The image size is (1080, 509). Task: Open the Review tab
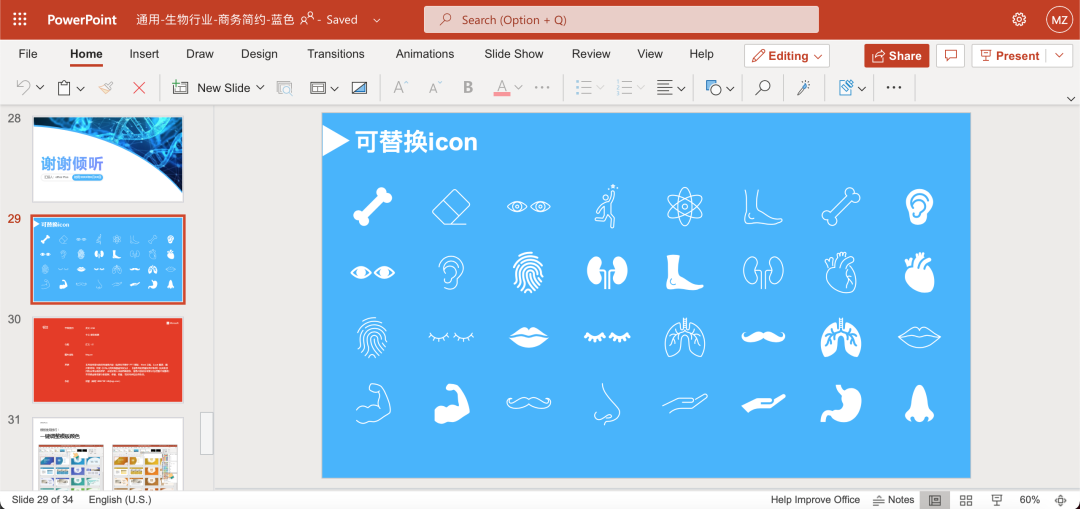(x=591, y=54)
